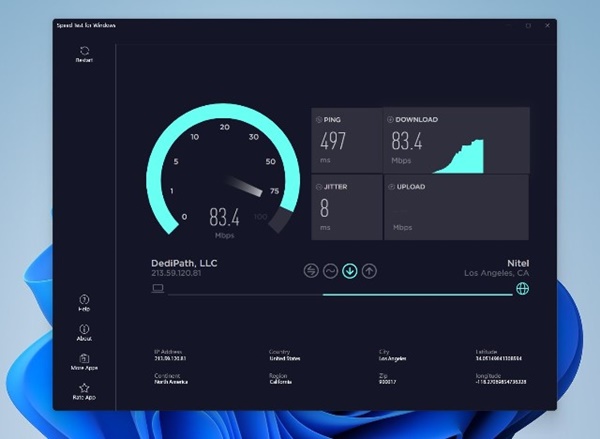Maximize the Speed Test window
Screen dimensions: 600x439
(528, 25)
